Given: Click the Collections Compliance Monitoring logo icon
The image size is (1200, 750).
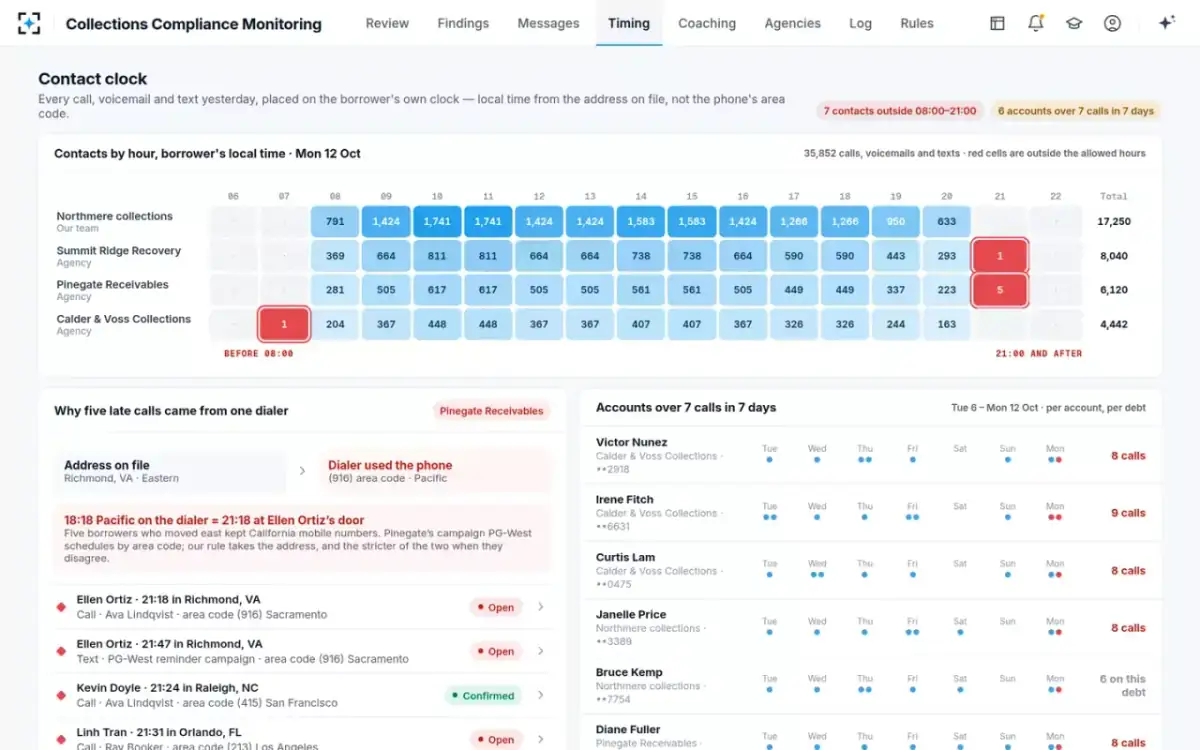Looking at the screenshot, I should pos(30,23).
